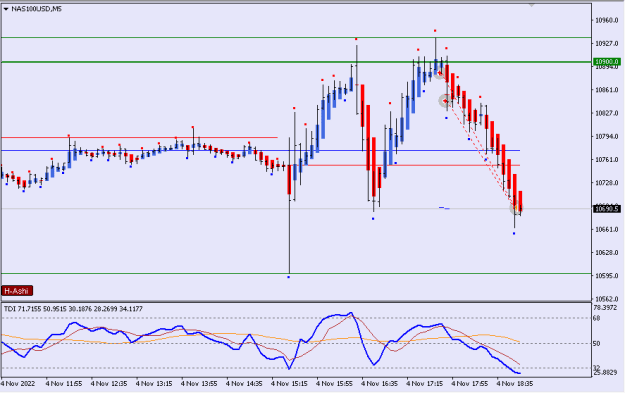The height and width of the screenshot is (393, 625).
Task: Click the gray chart shift triangle marker
Action: click(x=532, y=5)
